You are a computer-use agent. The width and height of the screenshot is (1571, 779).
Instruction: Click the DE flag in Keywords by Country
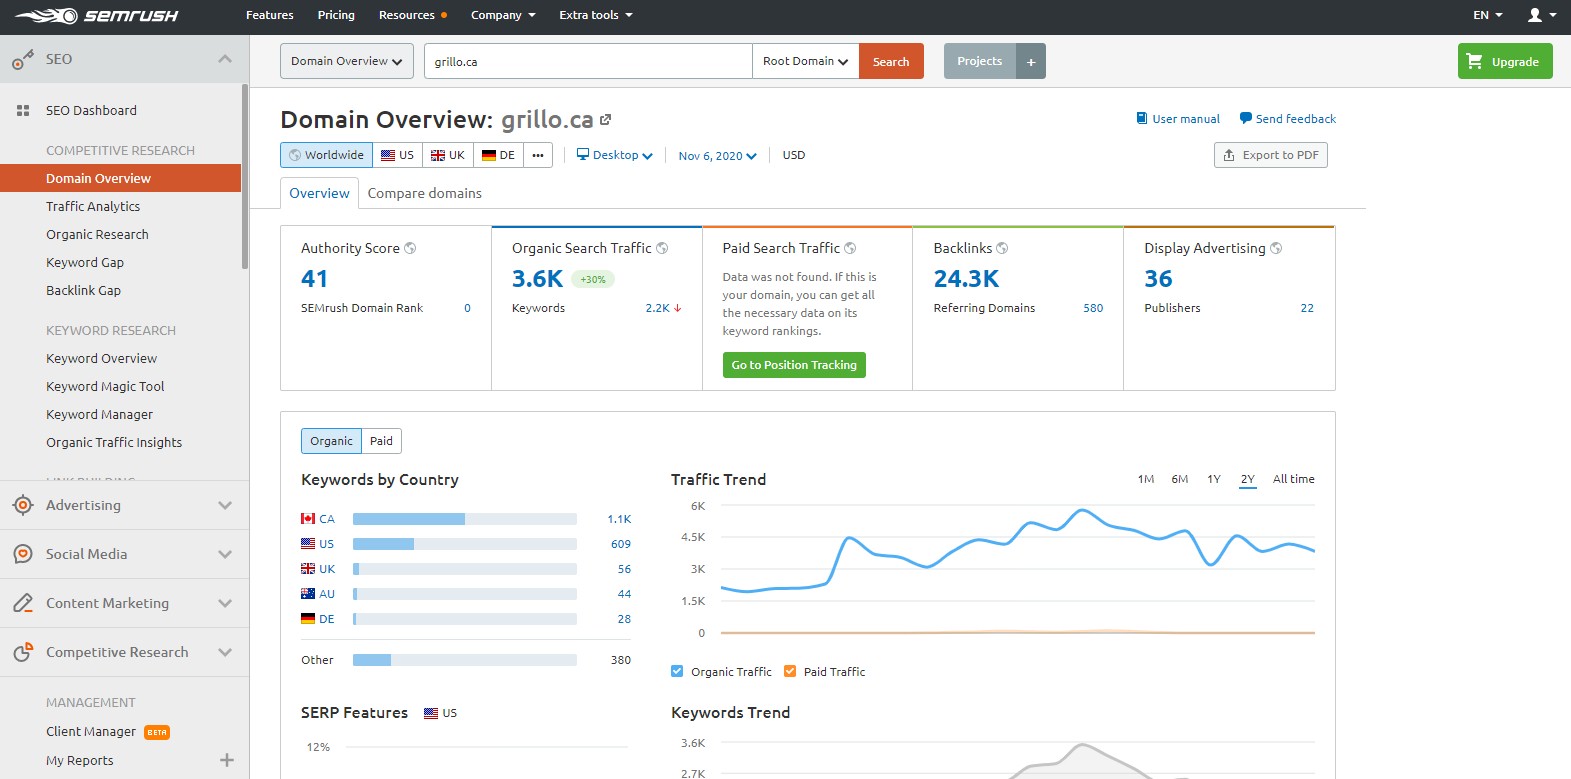[x=308, y=619]
